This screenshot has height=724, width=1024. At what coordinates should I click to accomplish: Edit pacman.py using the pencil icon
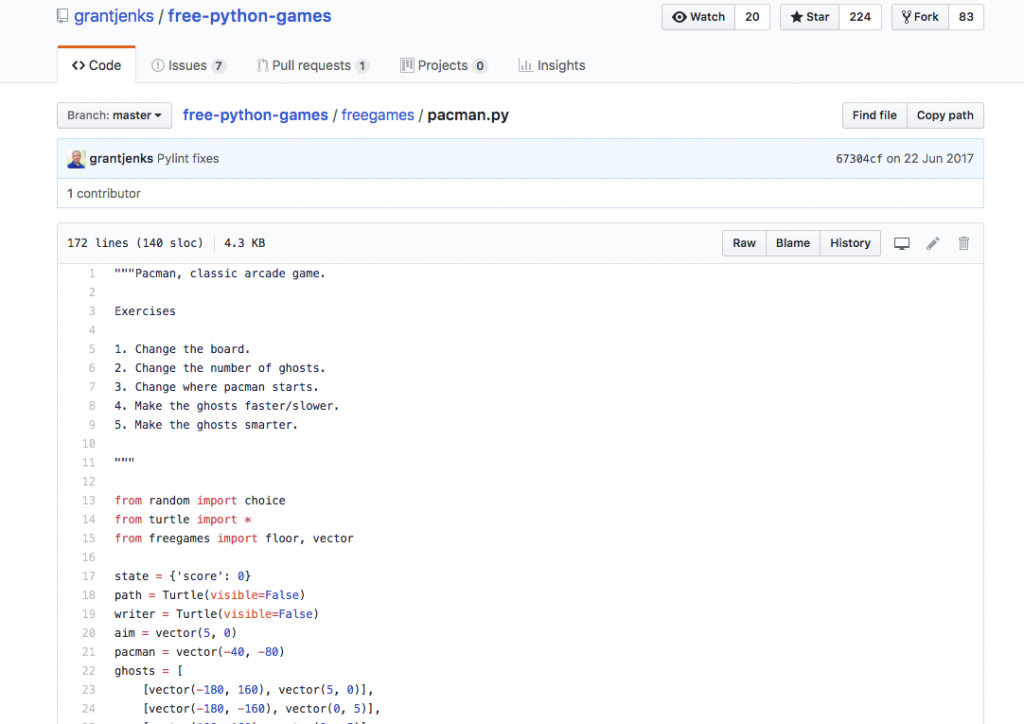932,242
